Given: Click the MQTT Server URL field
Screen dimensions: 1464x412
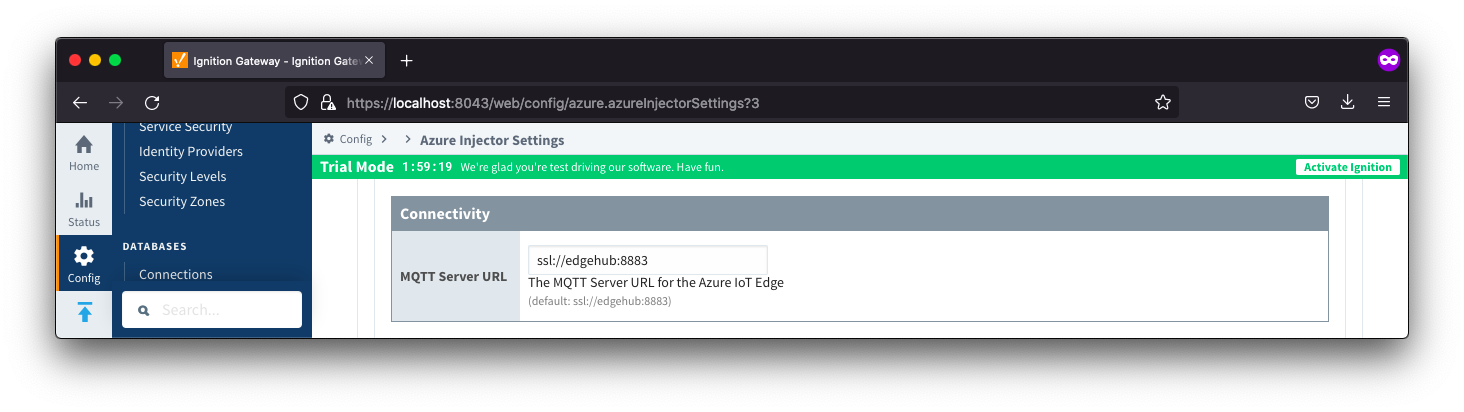Looking at the screenshot, I should (647, 260).
